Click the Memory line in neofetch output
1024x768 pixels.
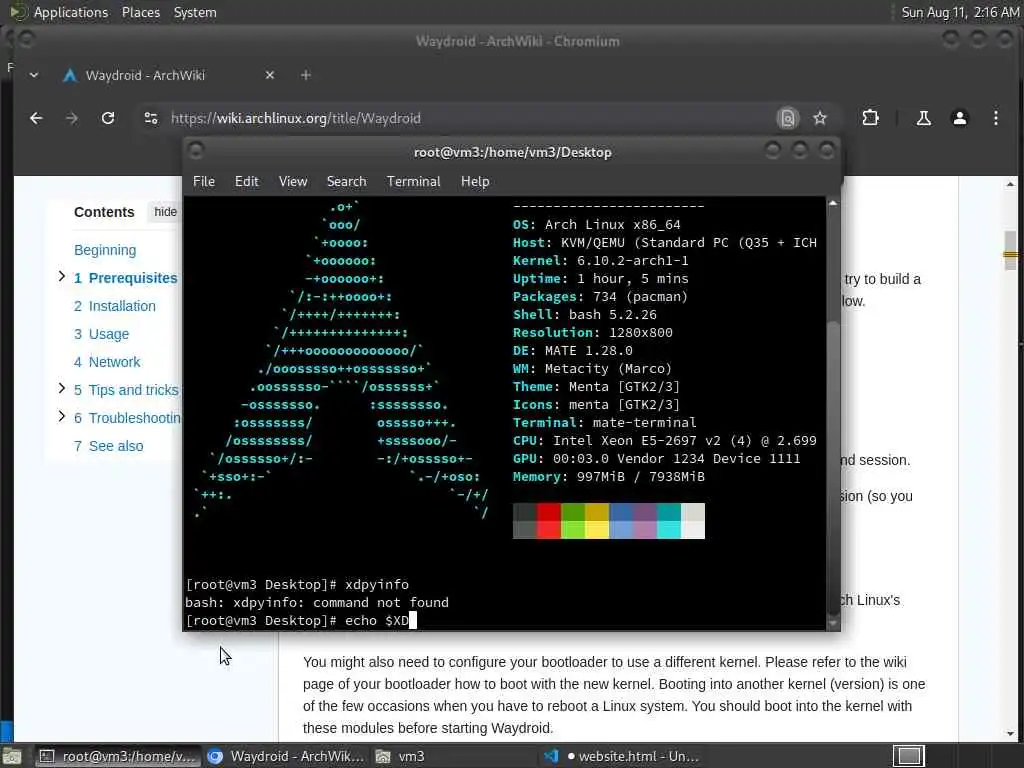click(x=609, y=477)
